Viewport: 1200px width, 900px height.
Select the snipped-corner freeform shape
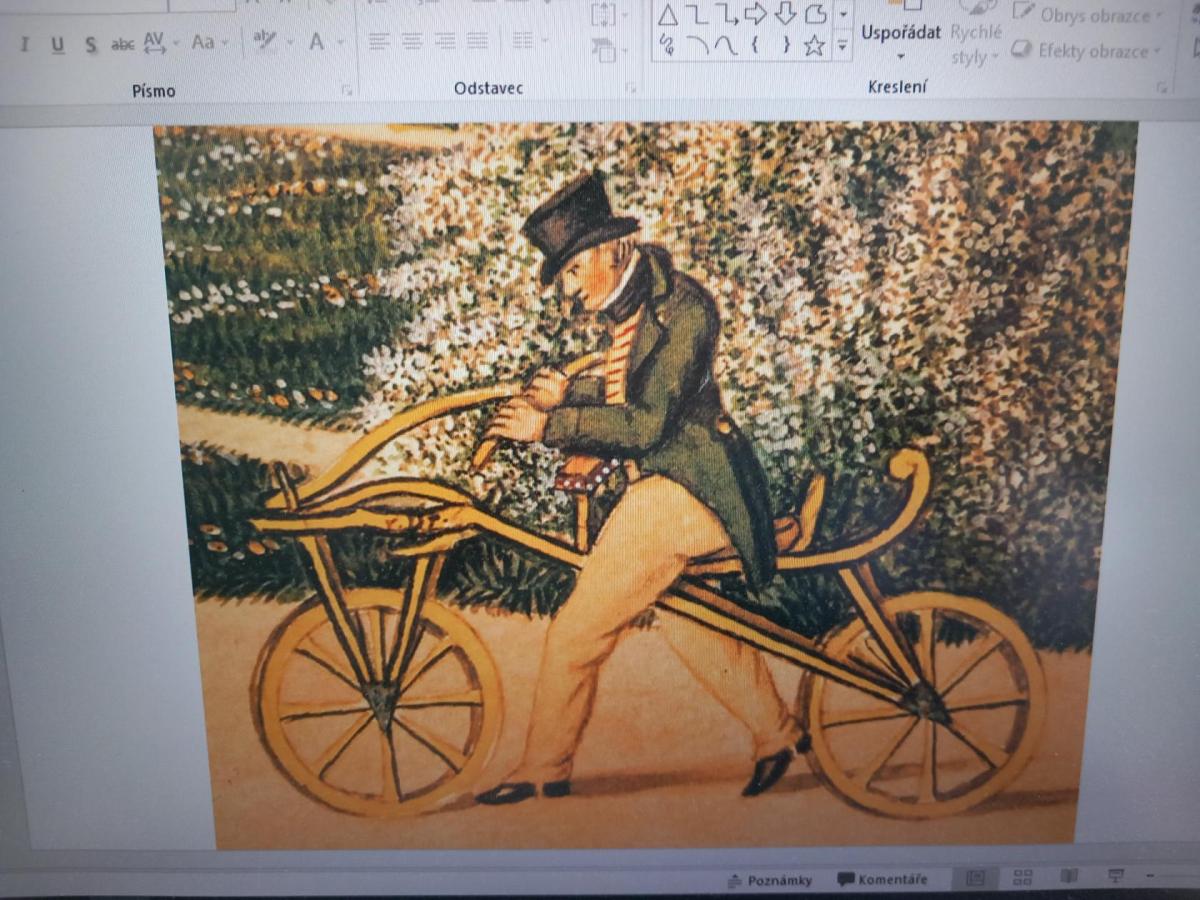pos(816,15)
